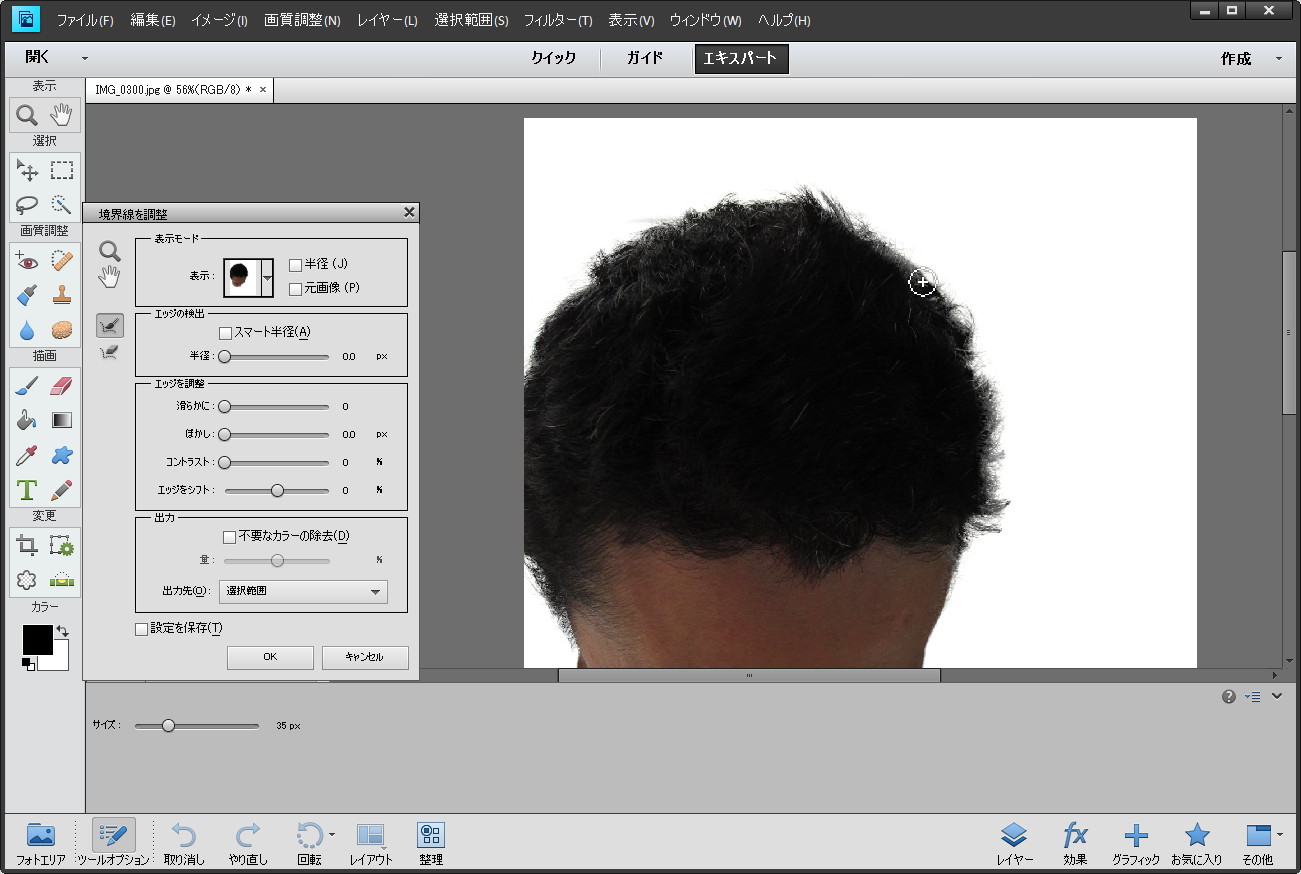Select the Recompose tool

62,545
